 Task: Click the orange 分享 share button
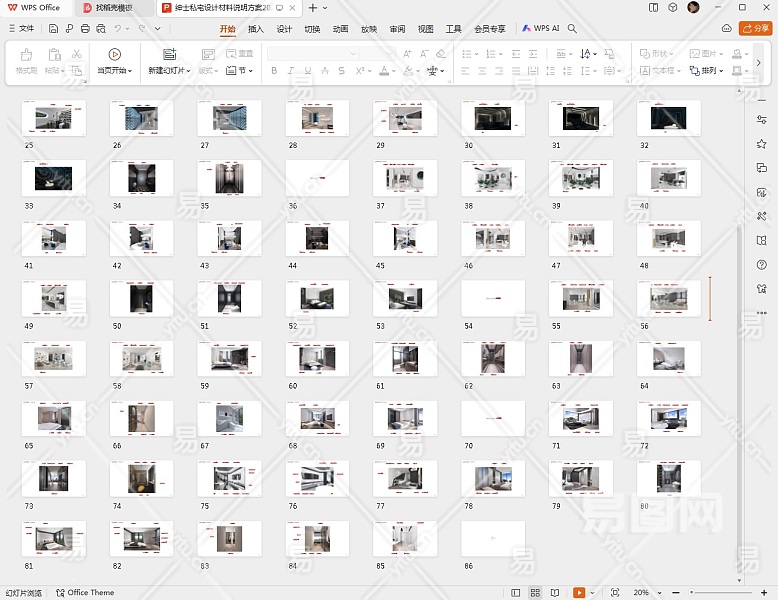[x=755, y=29]
